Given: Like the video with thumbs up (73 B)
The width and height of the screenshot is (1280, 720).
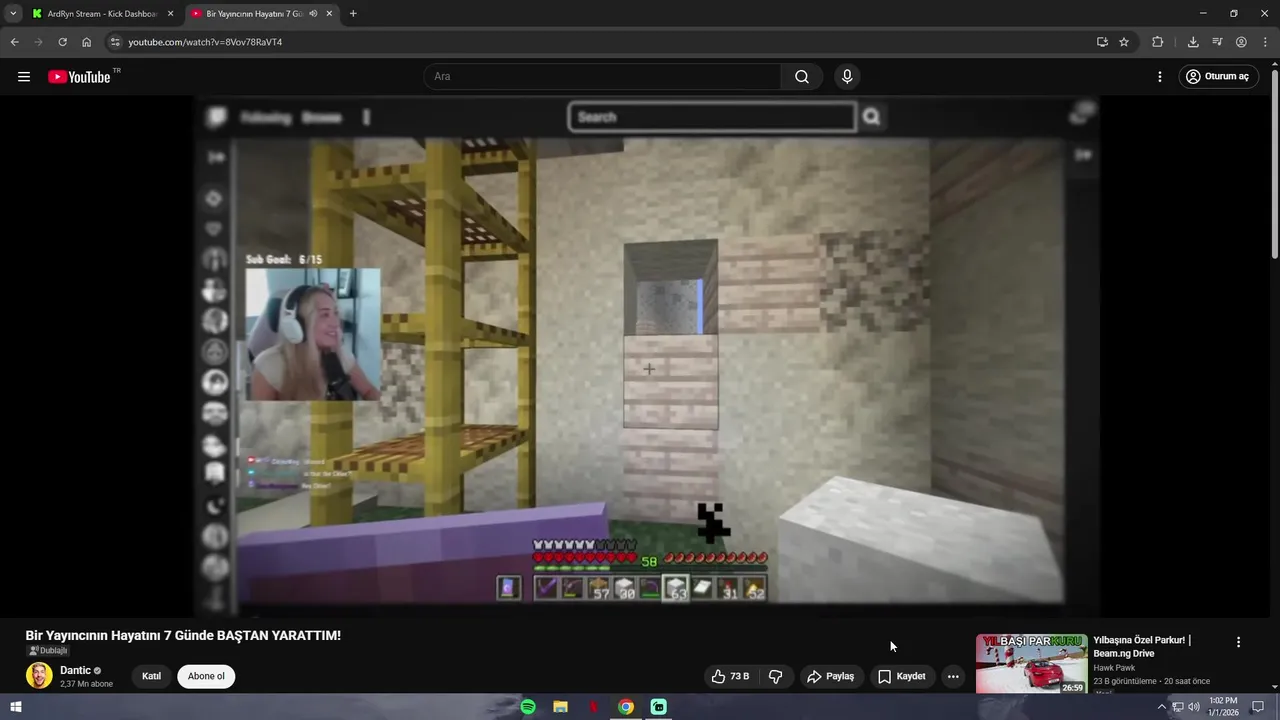Looking at the screenshot, I should (x=730, y=677).
